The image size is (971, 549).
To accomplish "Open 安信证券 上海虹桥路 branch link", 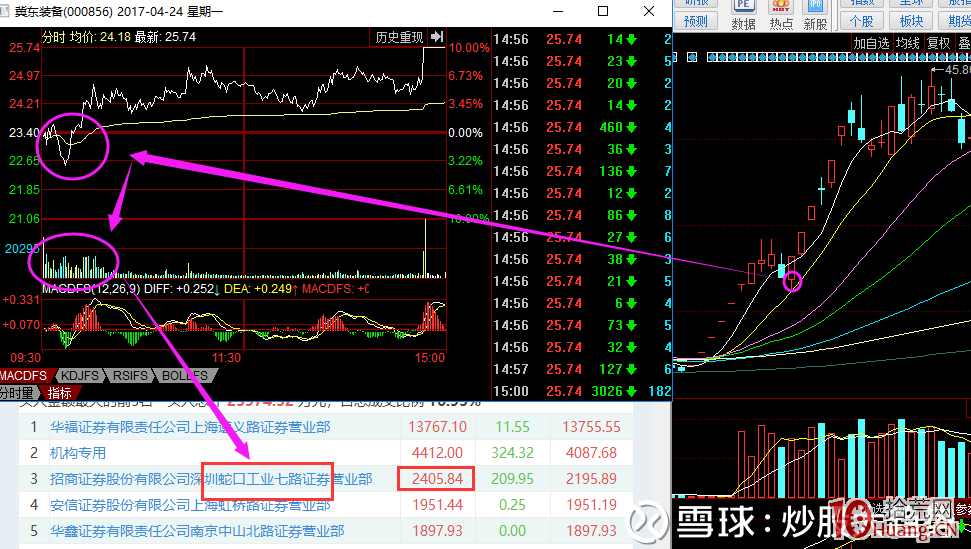I will coord(190,505).
